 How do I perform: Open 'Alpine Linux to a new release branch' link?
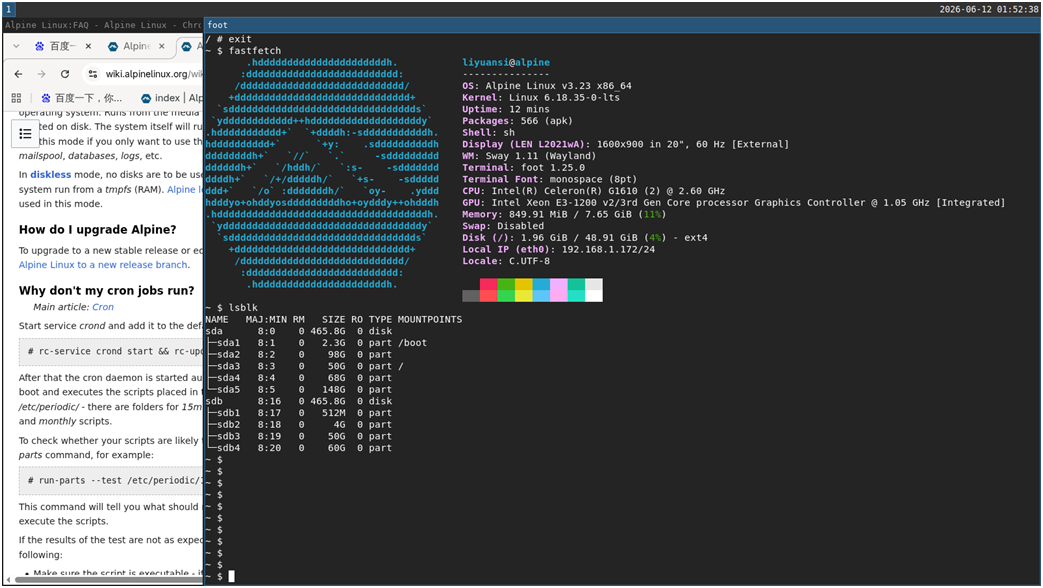coord(103,265)
